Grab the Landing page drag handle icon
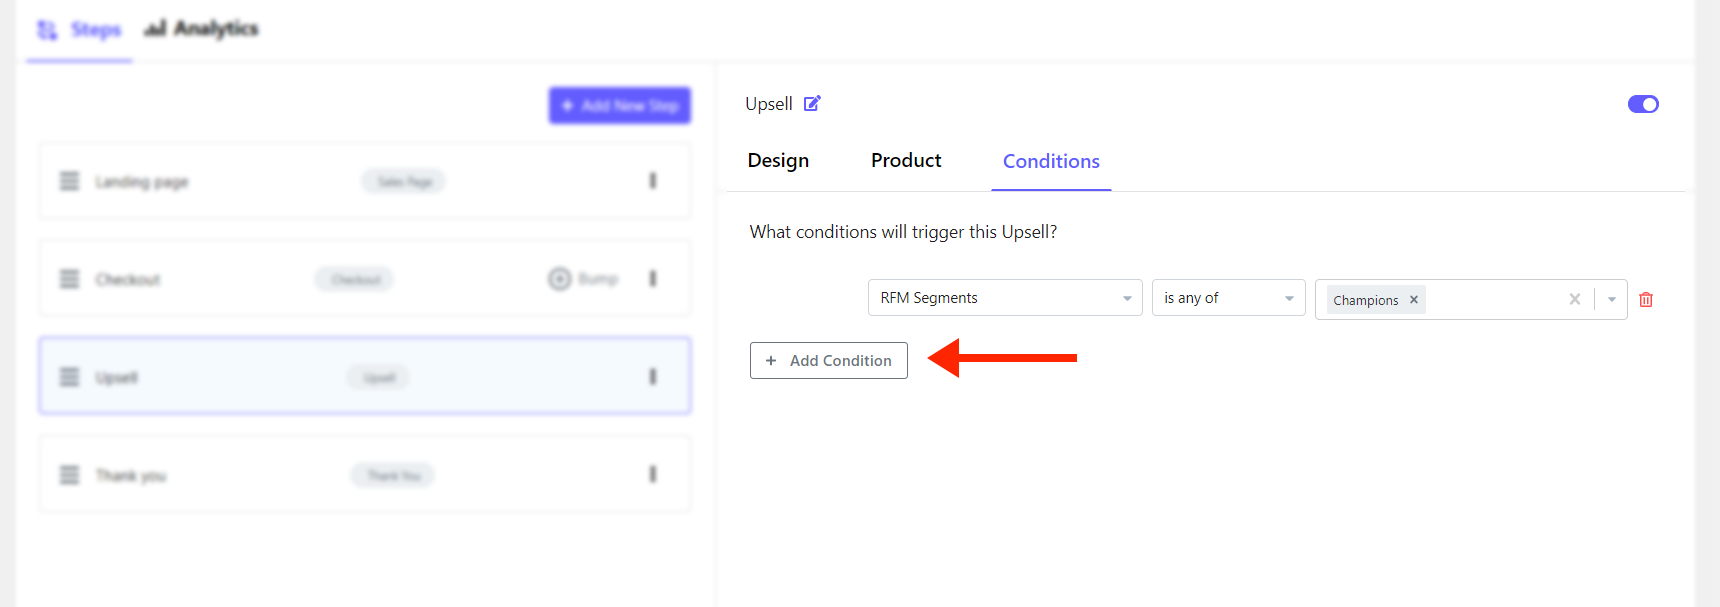This screenshot has width=1720, height=607. coord(69,181)
